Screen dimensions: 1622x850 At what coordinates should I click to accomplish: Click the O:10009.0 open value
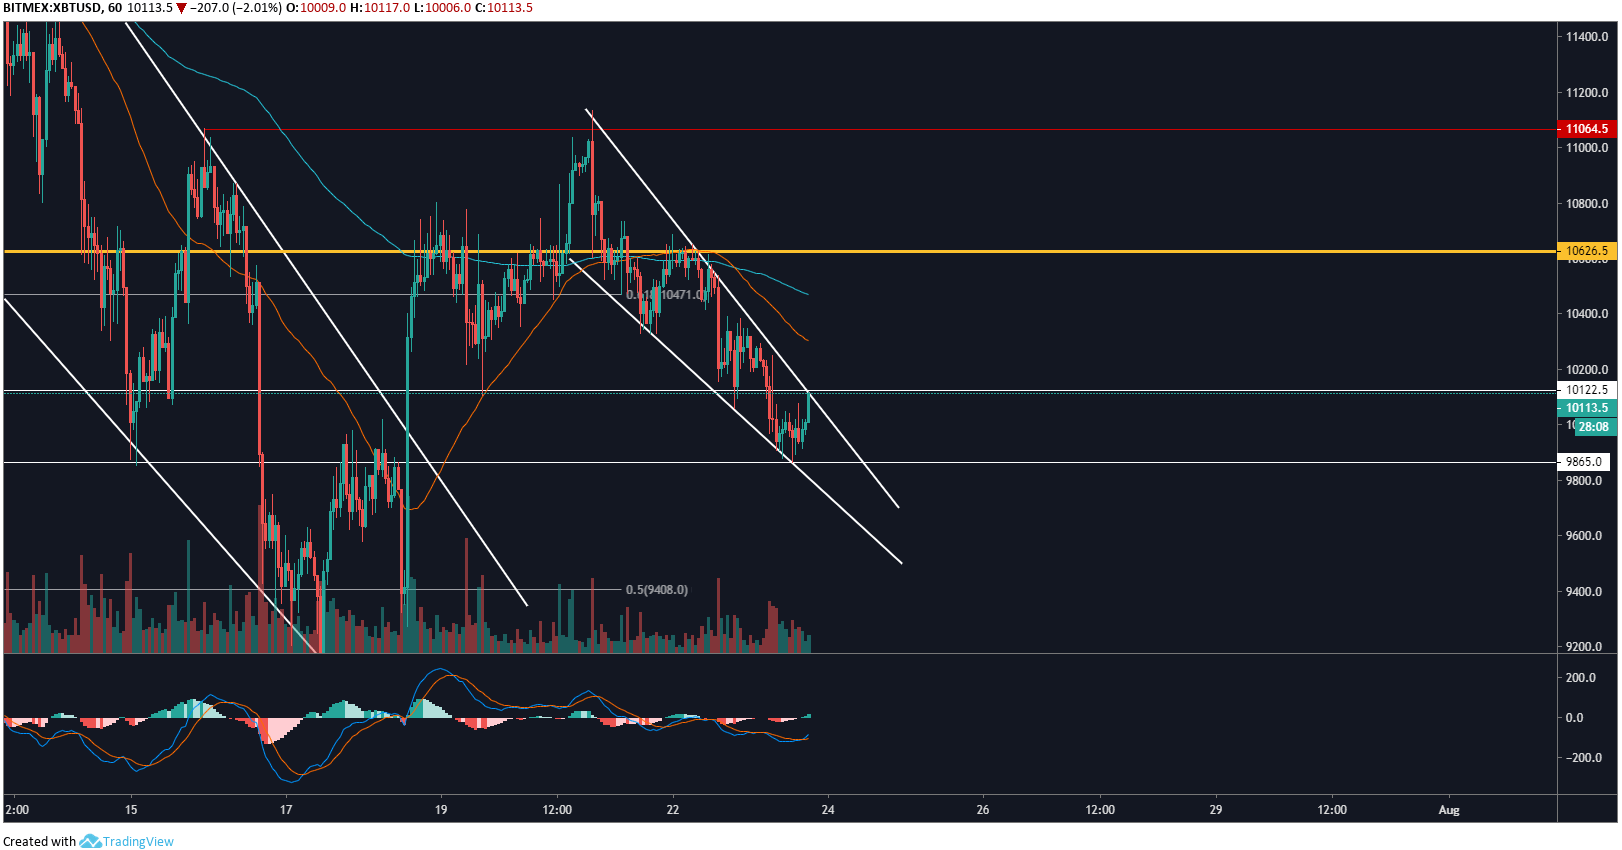316,8
